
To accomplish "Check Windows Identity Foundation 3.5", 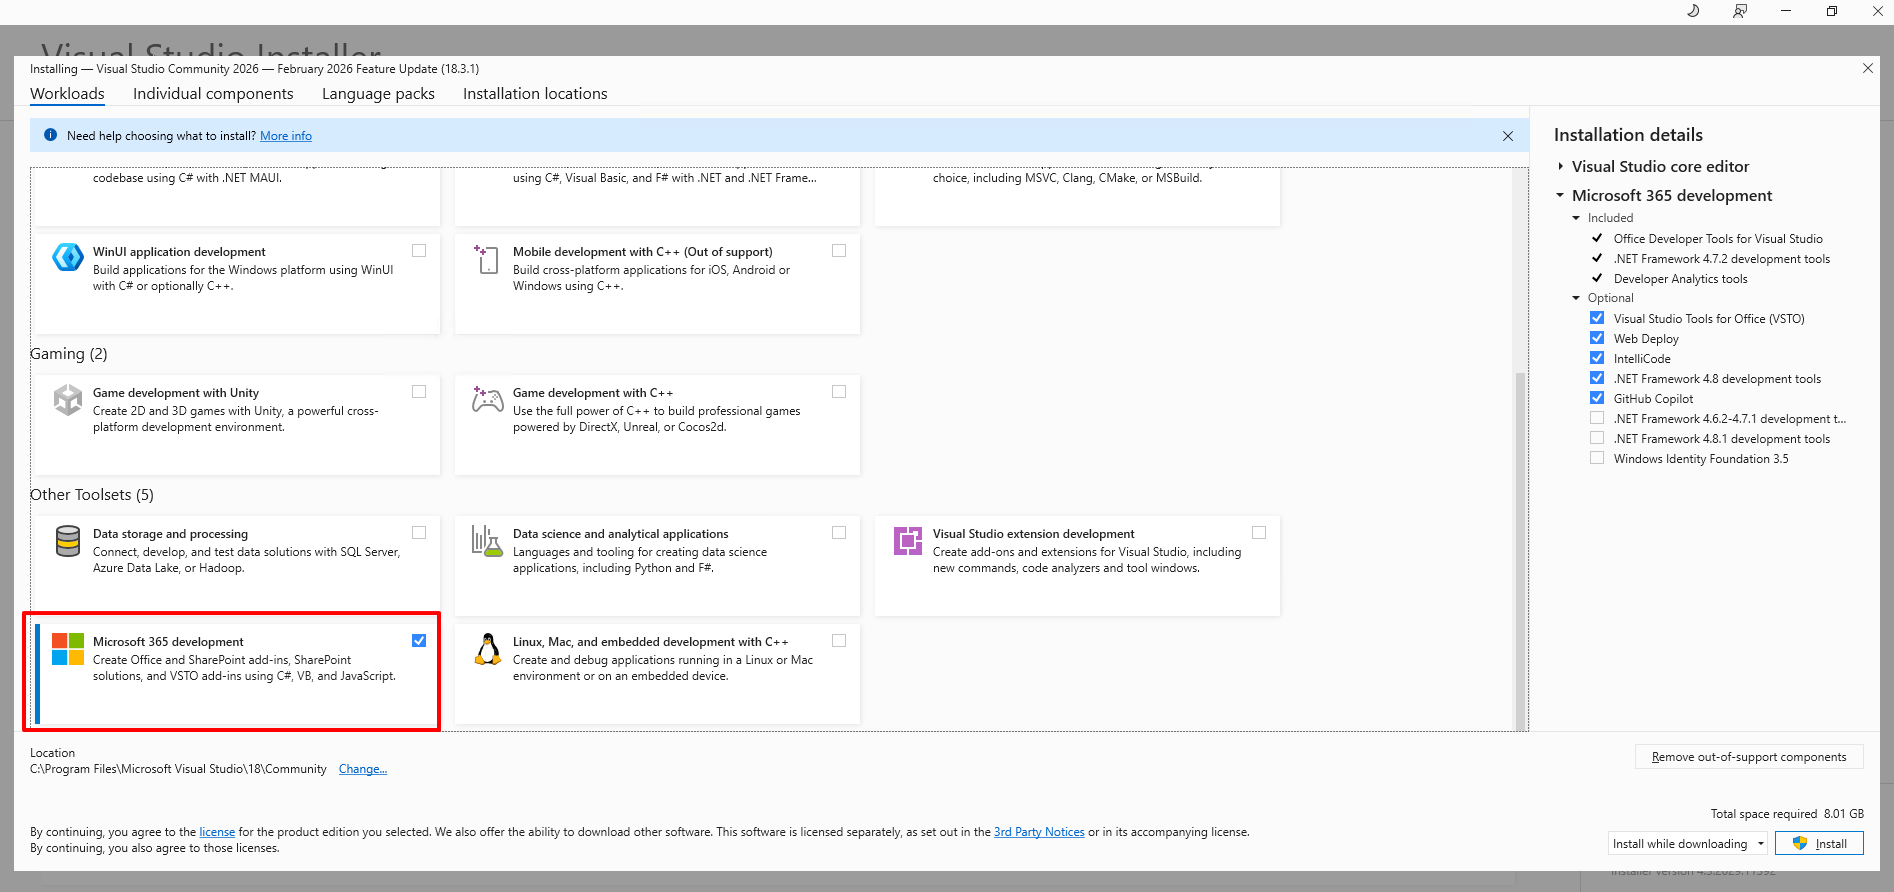I will 1597,458.
